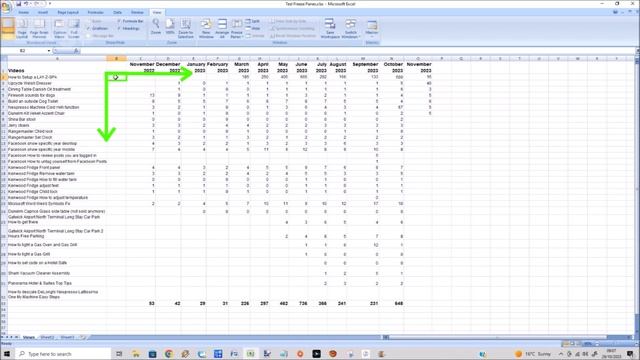The width and height of the screenshot is (640, 360).
Task: Open the Name Box dropdown arrow
Action: 49,51
